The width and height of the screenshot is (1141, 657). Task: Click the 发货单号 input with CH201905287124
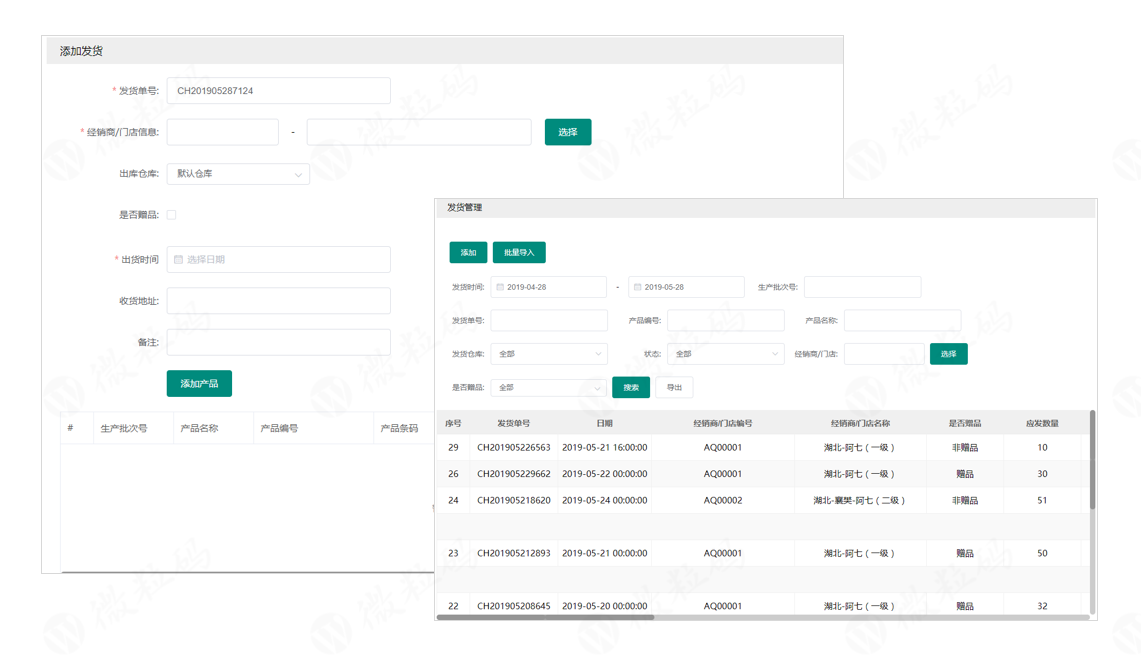(x=278, y=91)
